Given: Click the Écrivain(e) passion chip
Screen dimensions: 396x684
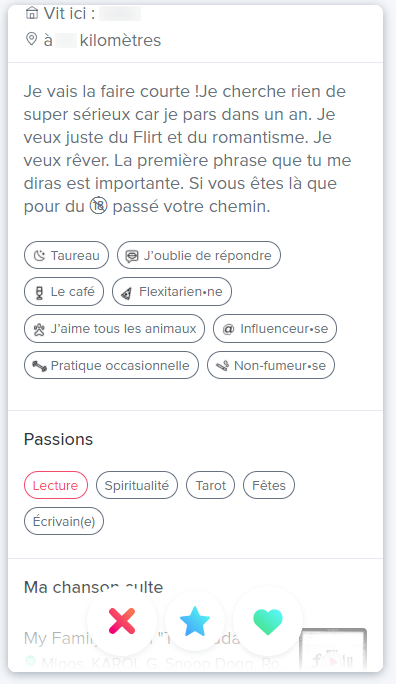Looking at the screenshot, I should [64, 521].
